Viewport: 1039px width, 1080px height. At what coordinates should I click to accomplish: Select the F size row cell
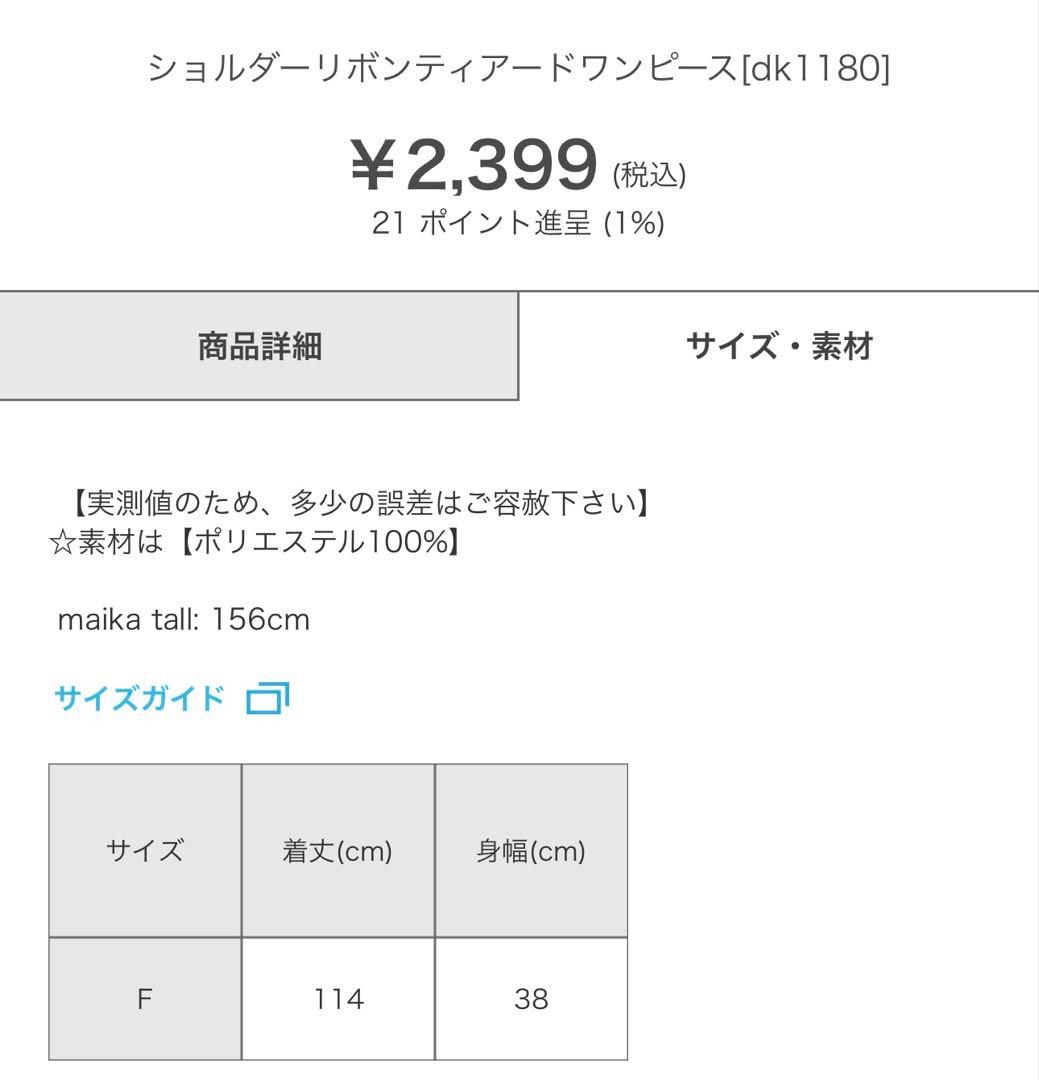point(145,999)
